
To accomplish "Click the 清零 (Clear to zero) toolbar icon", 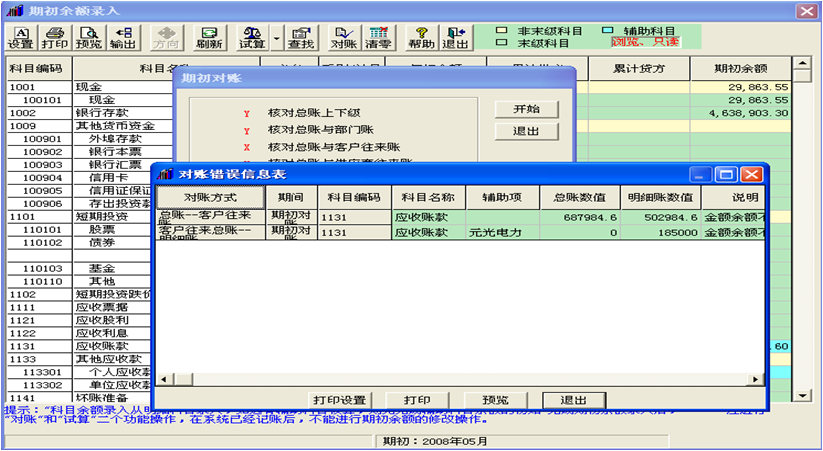I will click(x=378, y=38).
